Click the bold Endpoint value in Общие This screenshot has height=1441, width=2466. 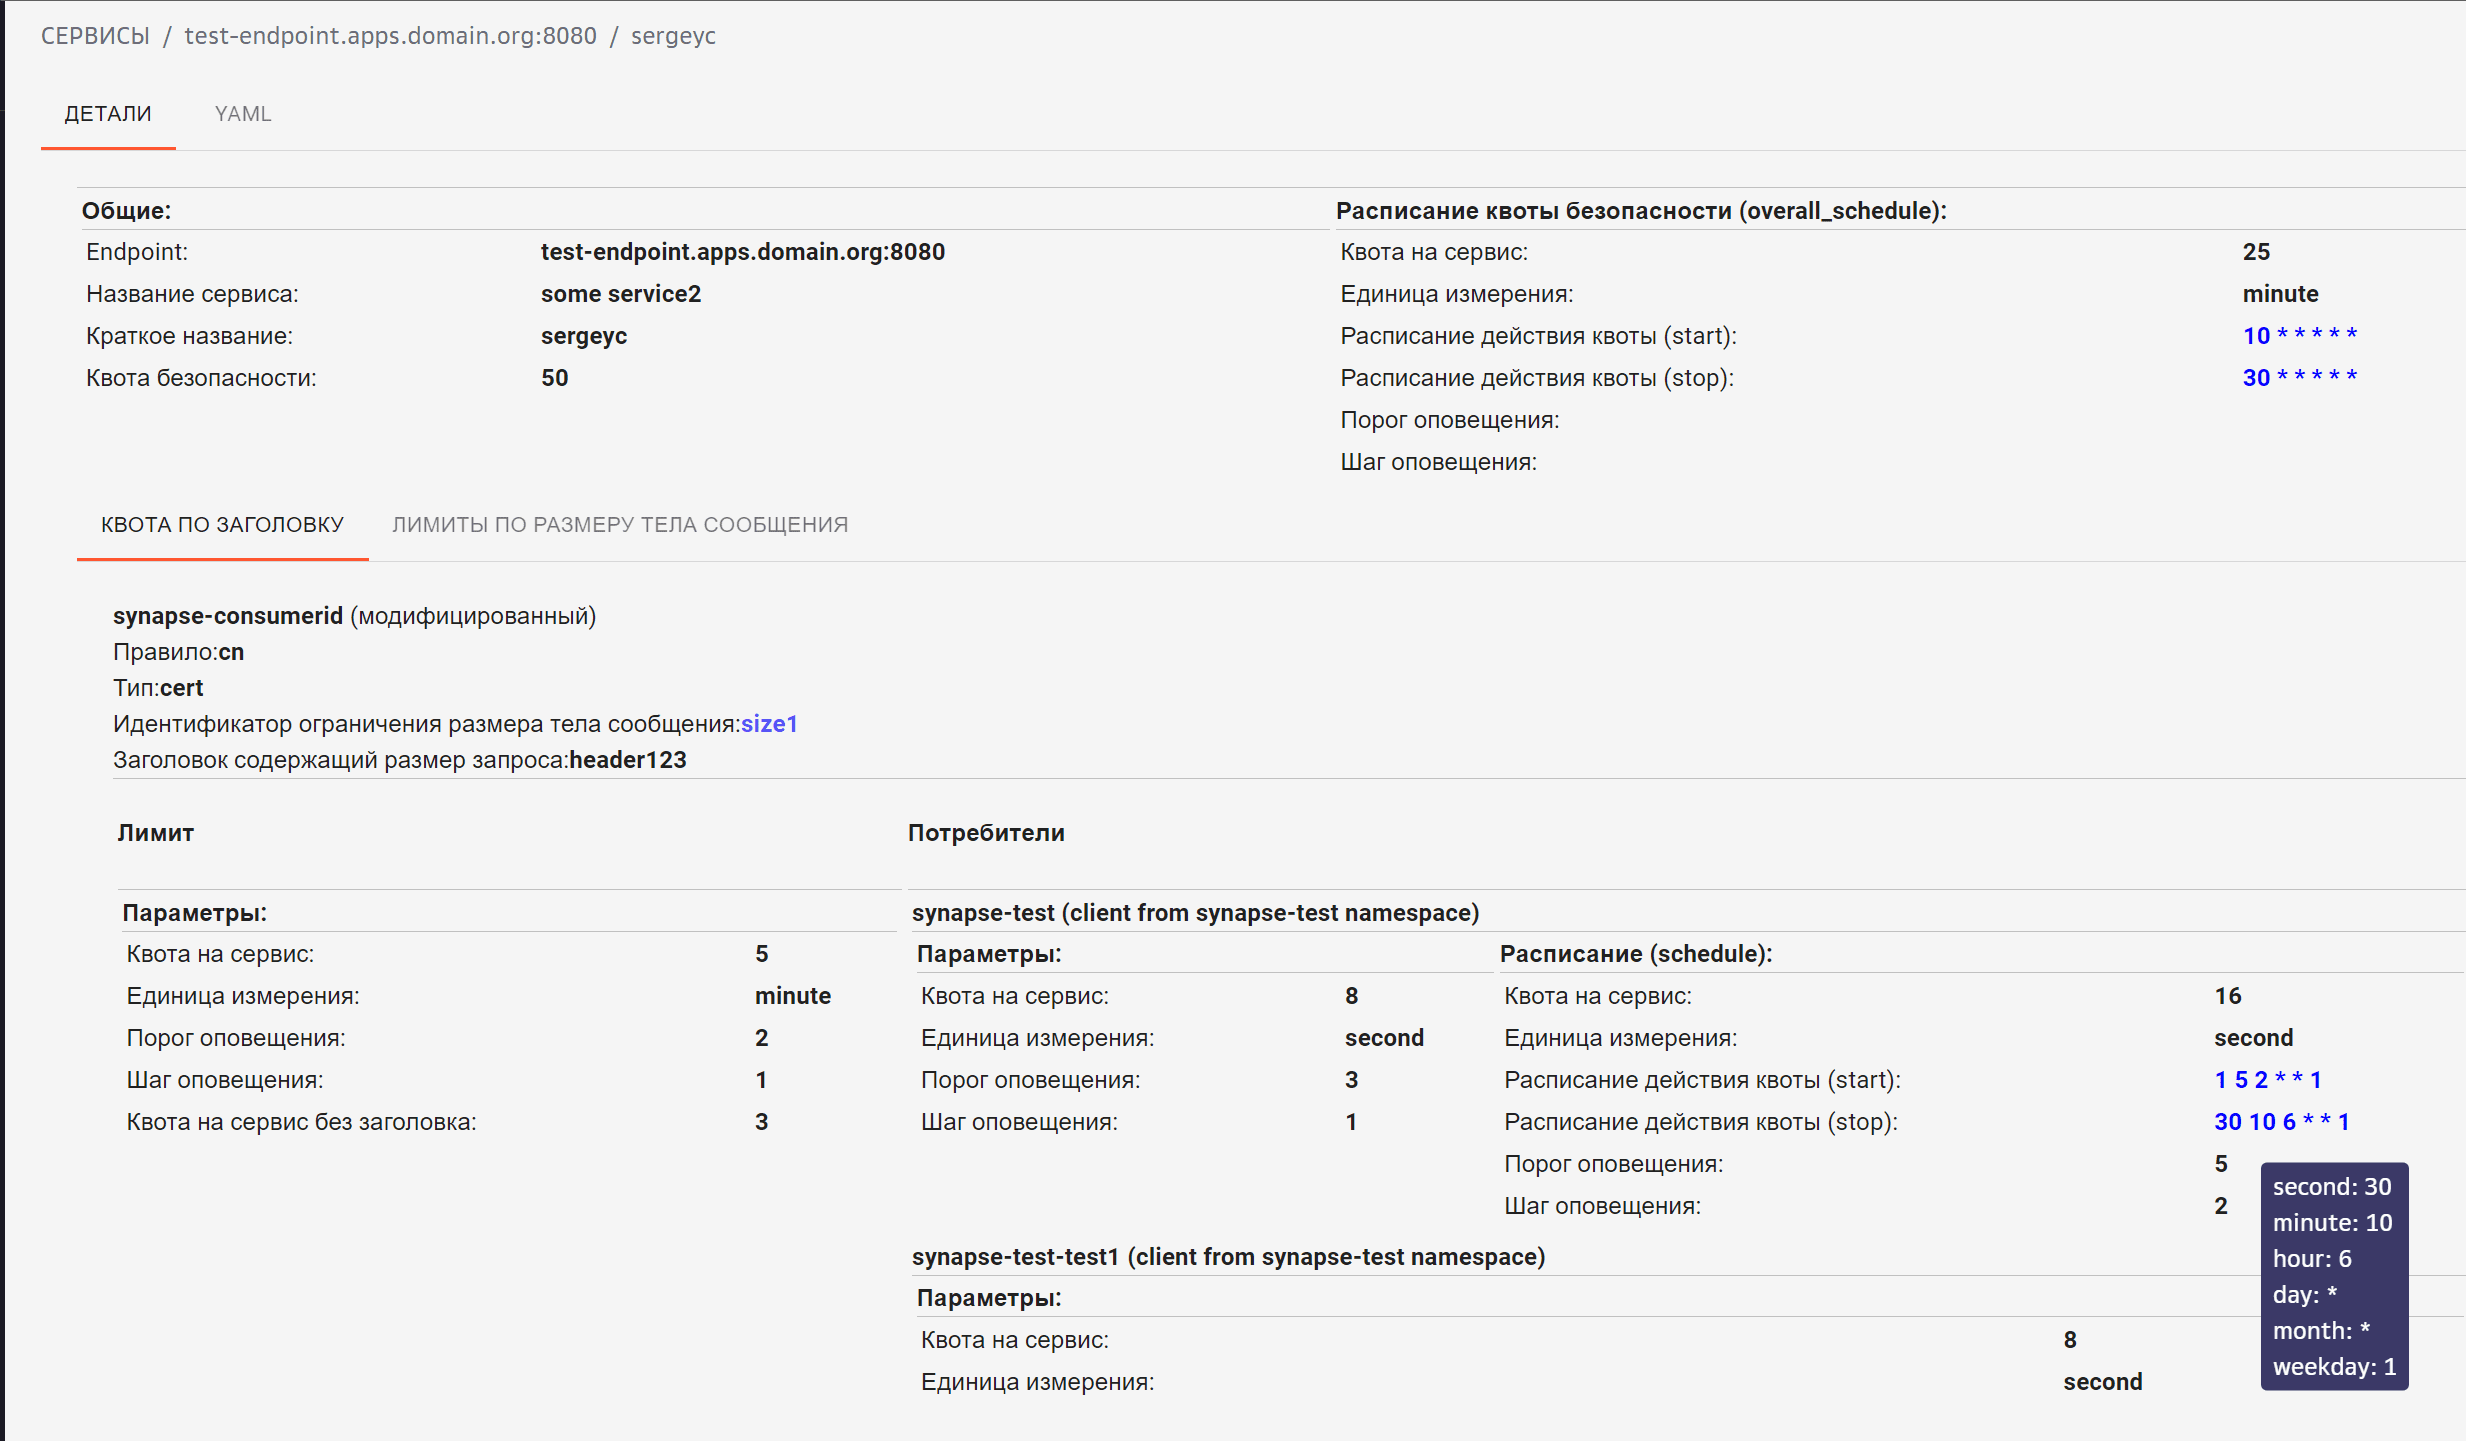742,252
